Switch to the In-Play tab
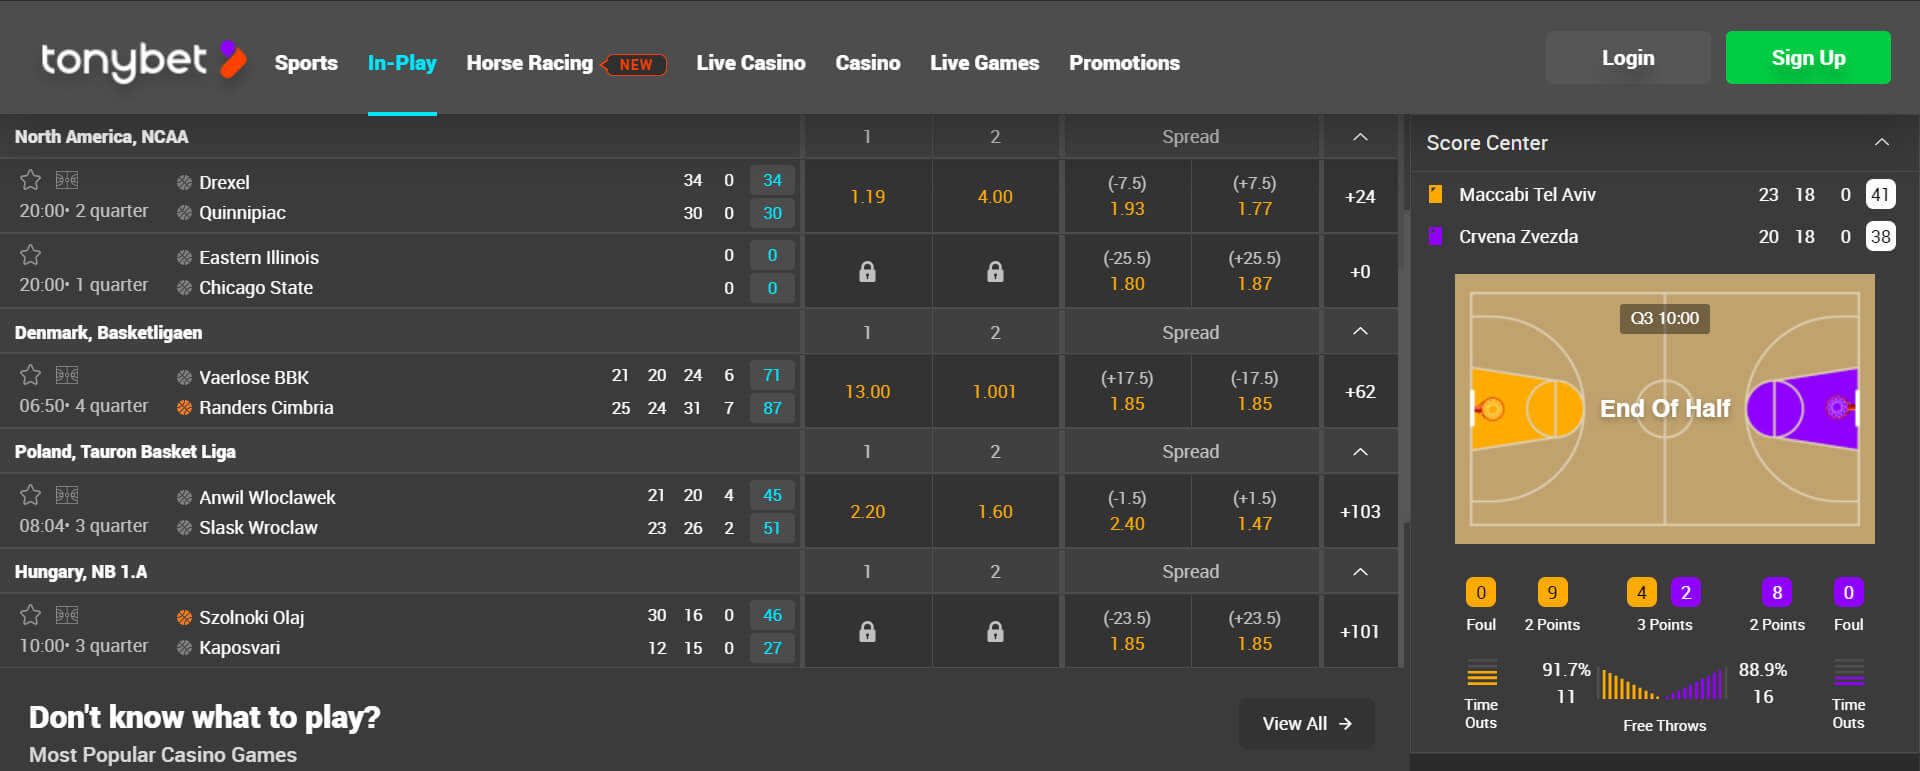This screenshot has height=771, width=1920. point(402,62)
